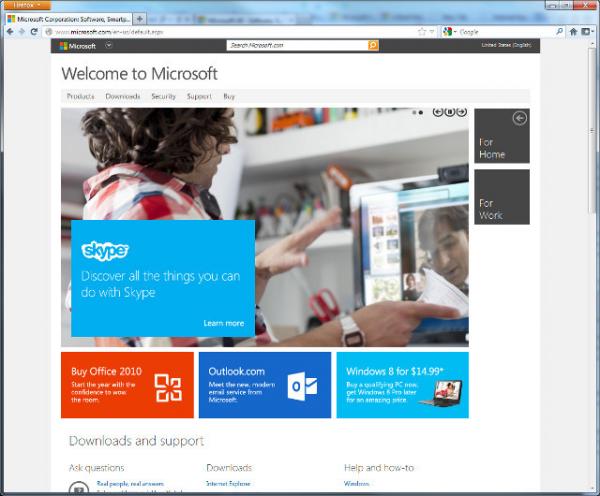The image size is (600, 496).
Task: Open the orange Firefox menu button
Action: tap(26, 5)
